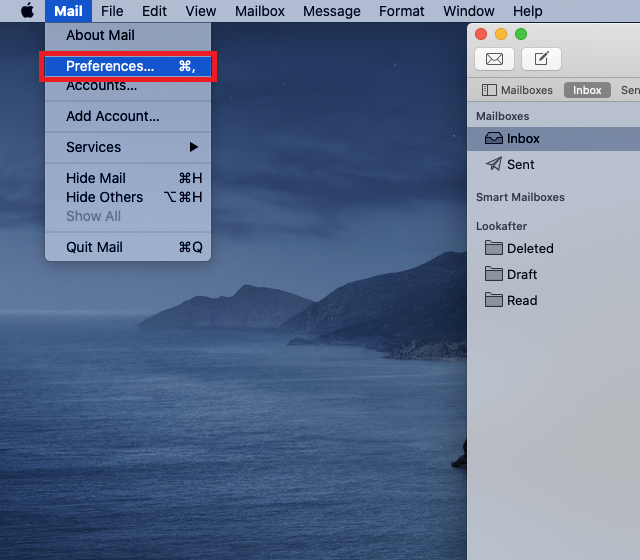Select the Read folder label
The width and height of the screenshot is (640, 560).
click(522, 300)
